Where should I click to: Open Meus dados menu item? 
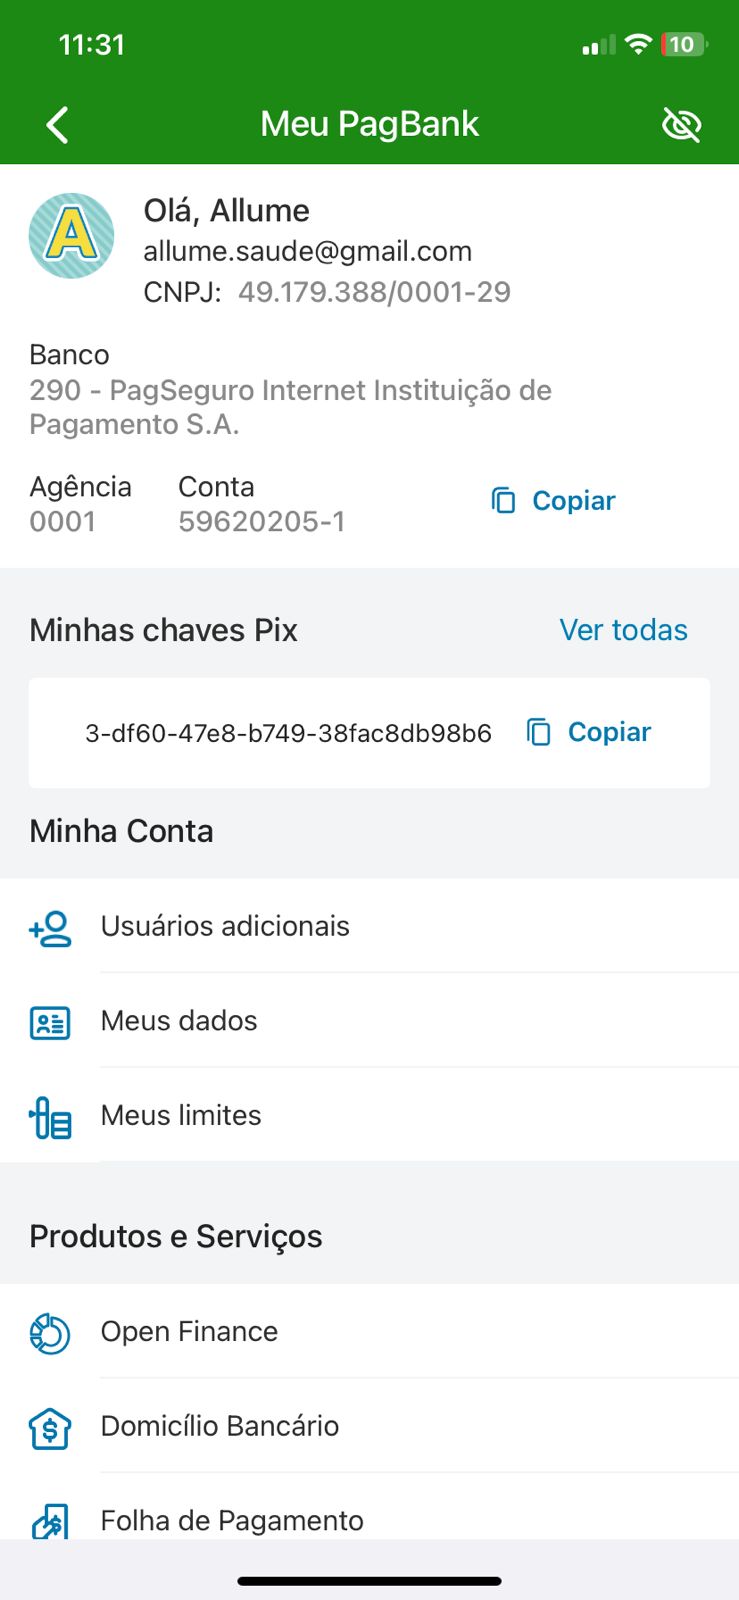click(x=179, y=1021)
